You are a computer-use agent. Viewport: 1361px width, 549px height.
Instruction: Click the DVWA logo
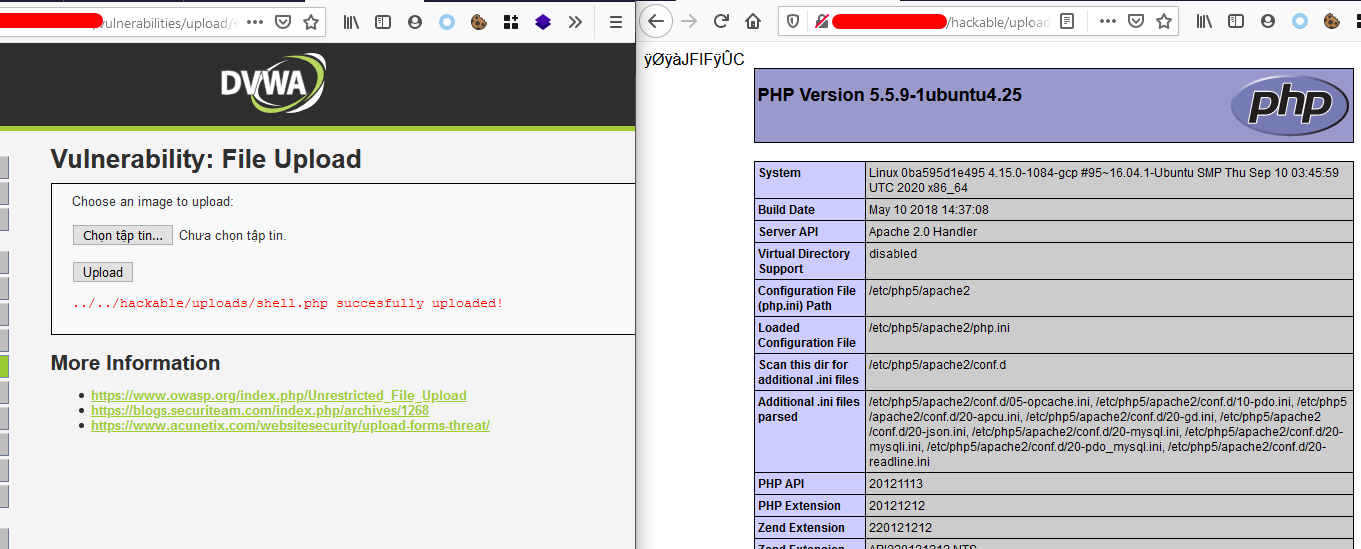point(273,84)
